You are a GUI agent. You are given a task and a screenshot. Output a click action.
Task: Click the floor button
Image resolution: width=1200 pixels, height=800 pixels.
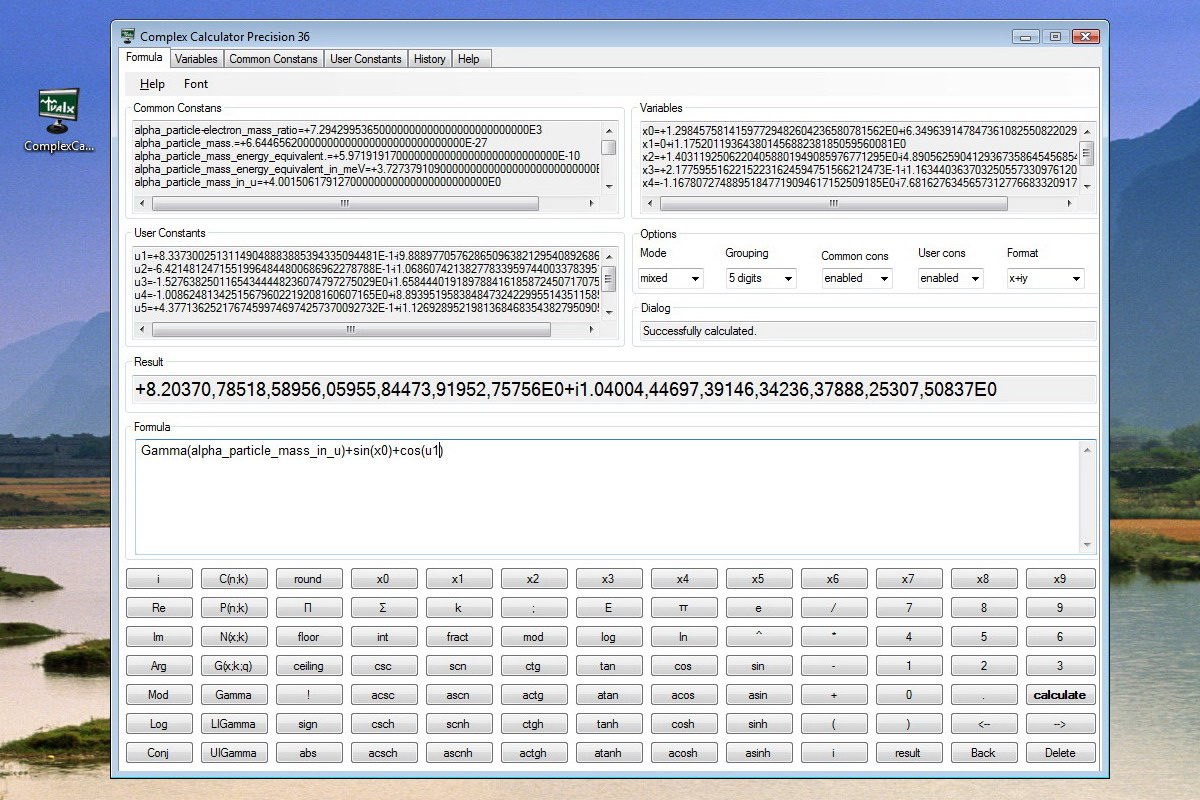pos(308,637)
